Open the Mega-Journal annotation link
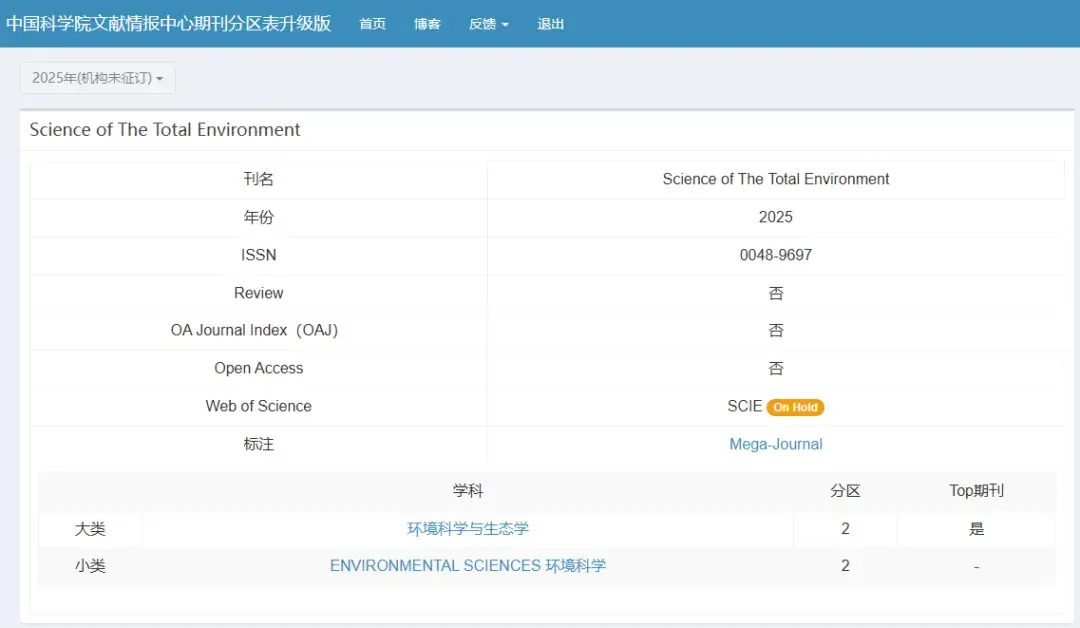1080x628 pixels. [x=776, y=444]
